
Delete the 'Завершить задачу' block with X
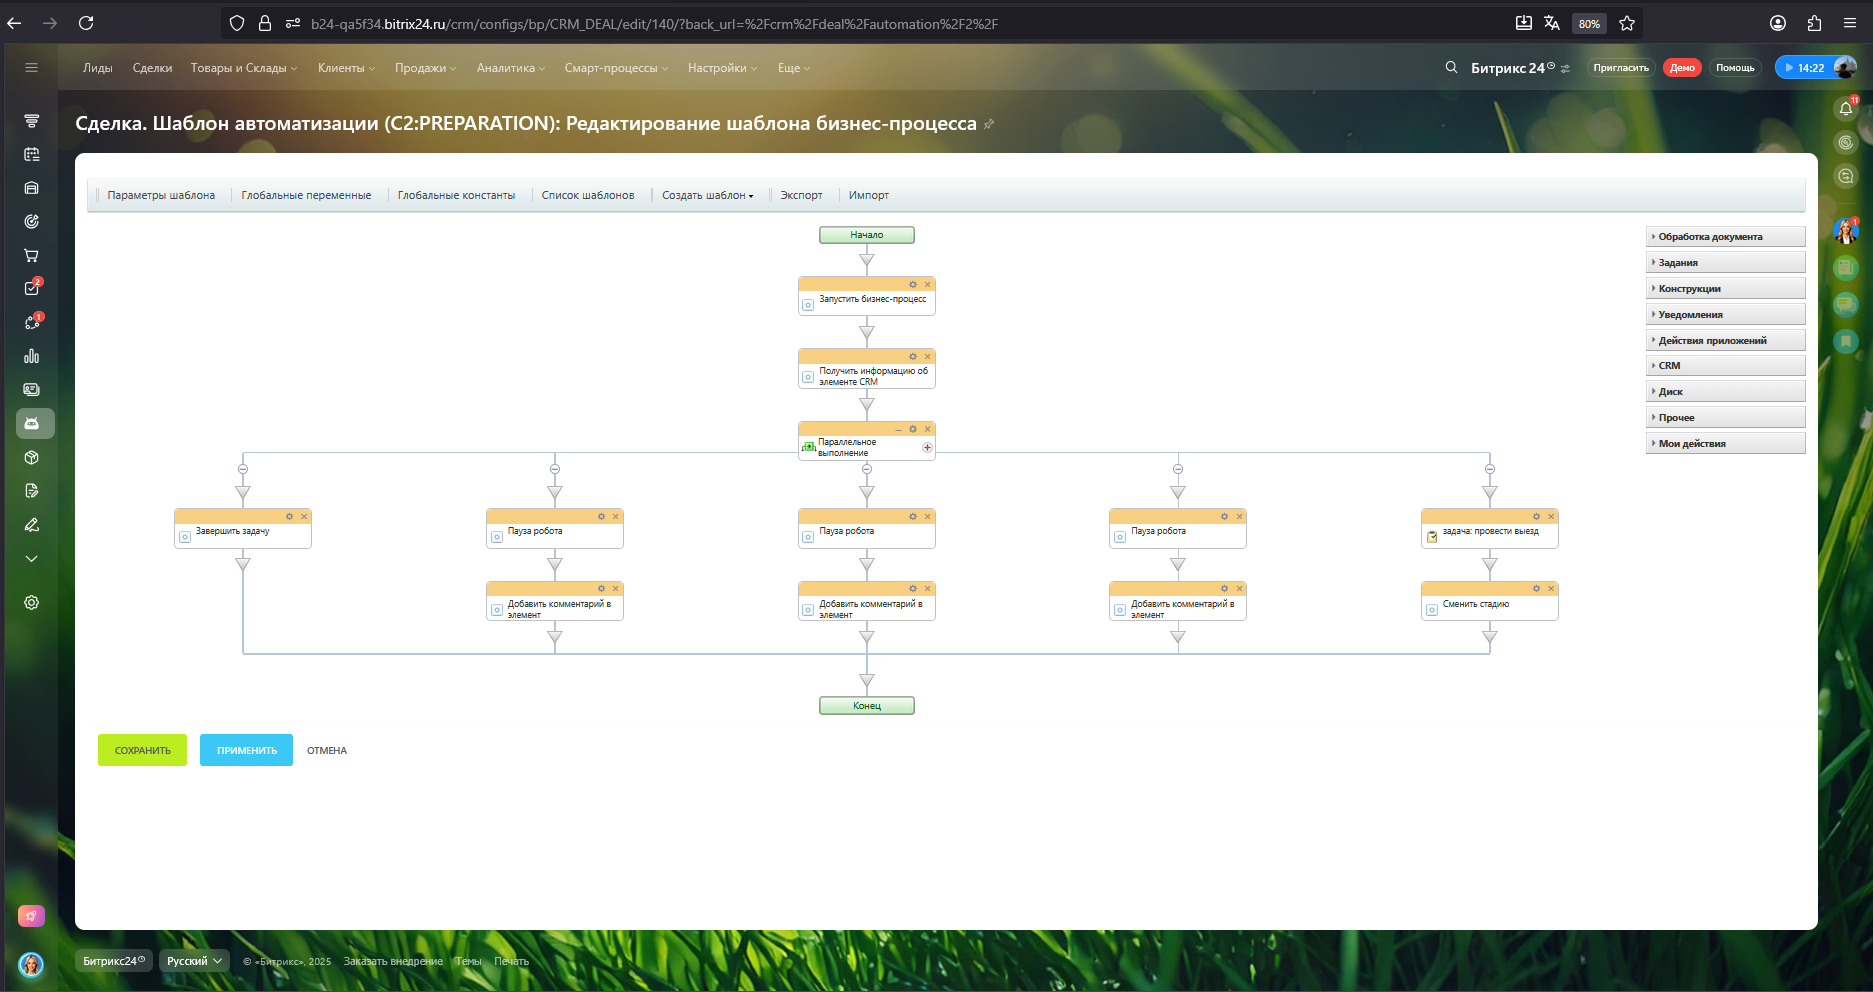tap(304, 517)
